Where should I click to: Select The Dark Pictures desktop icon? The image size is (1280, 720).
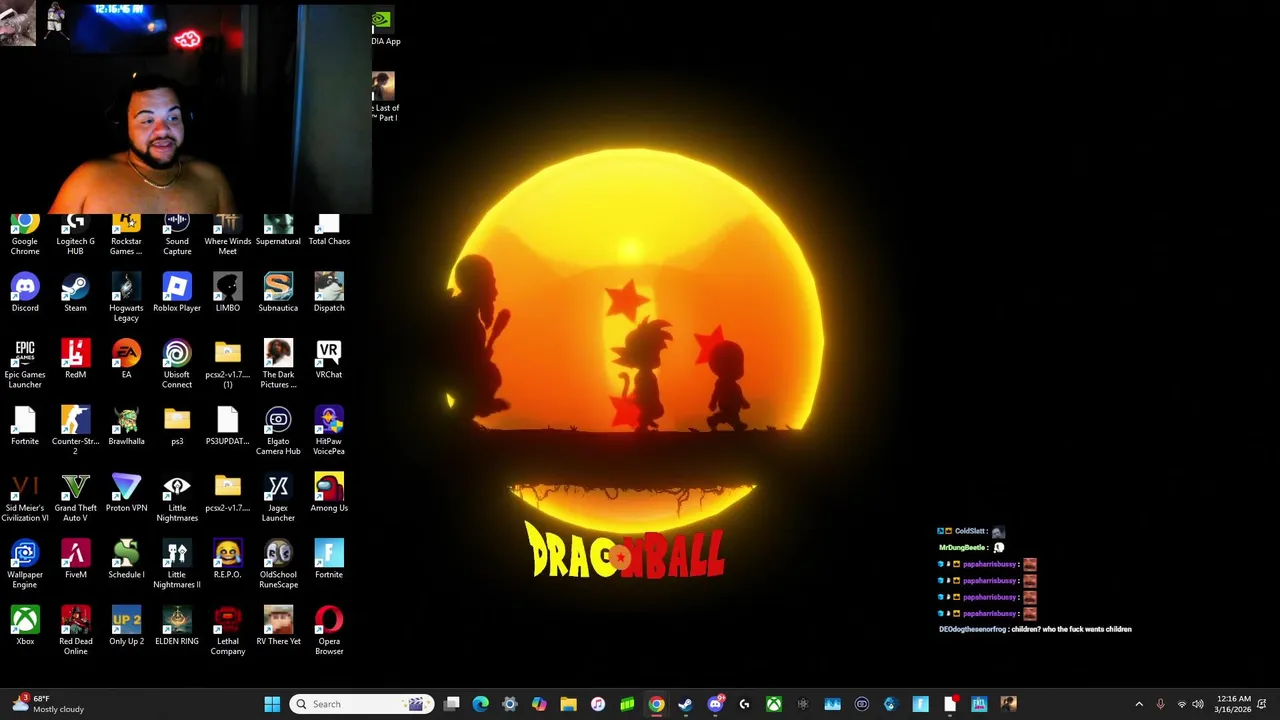pos(278,365)
